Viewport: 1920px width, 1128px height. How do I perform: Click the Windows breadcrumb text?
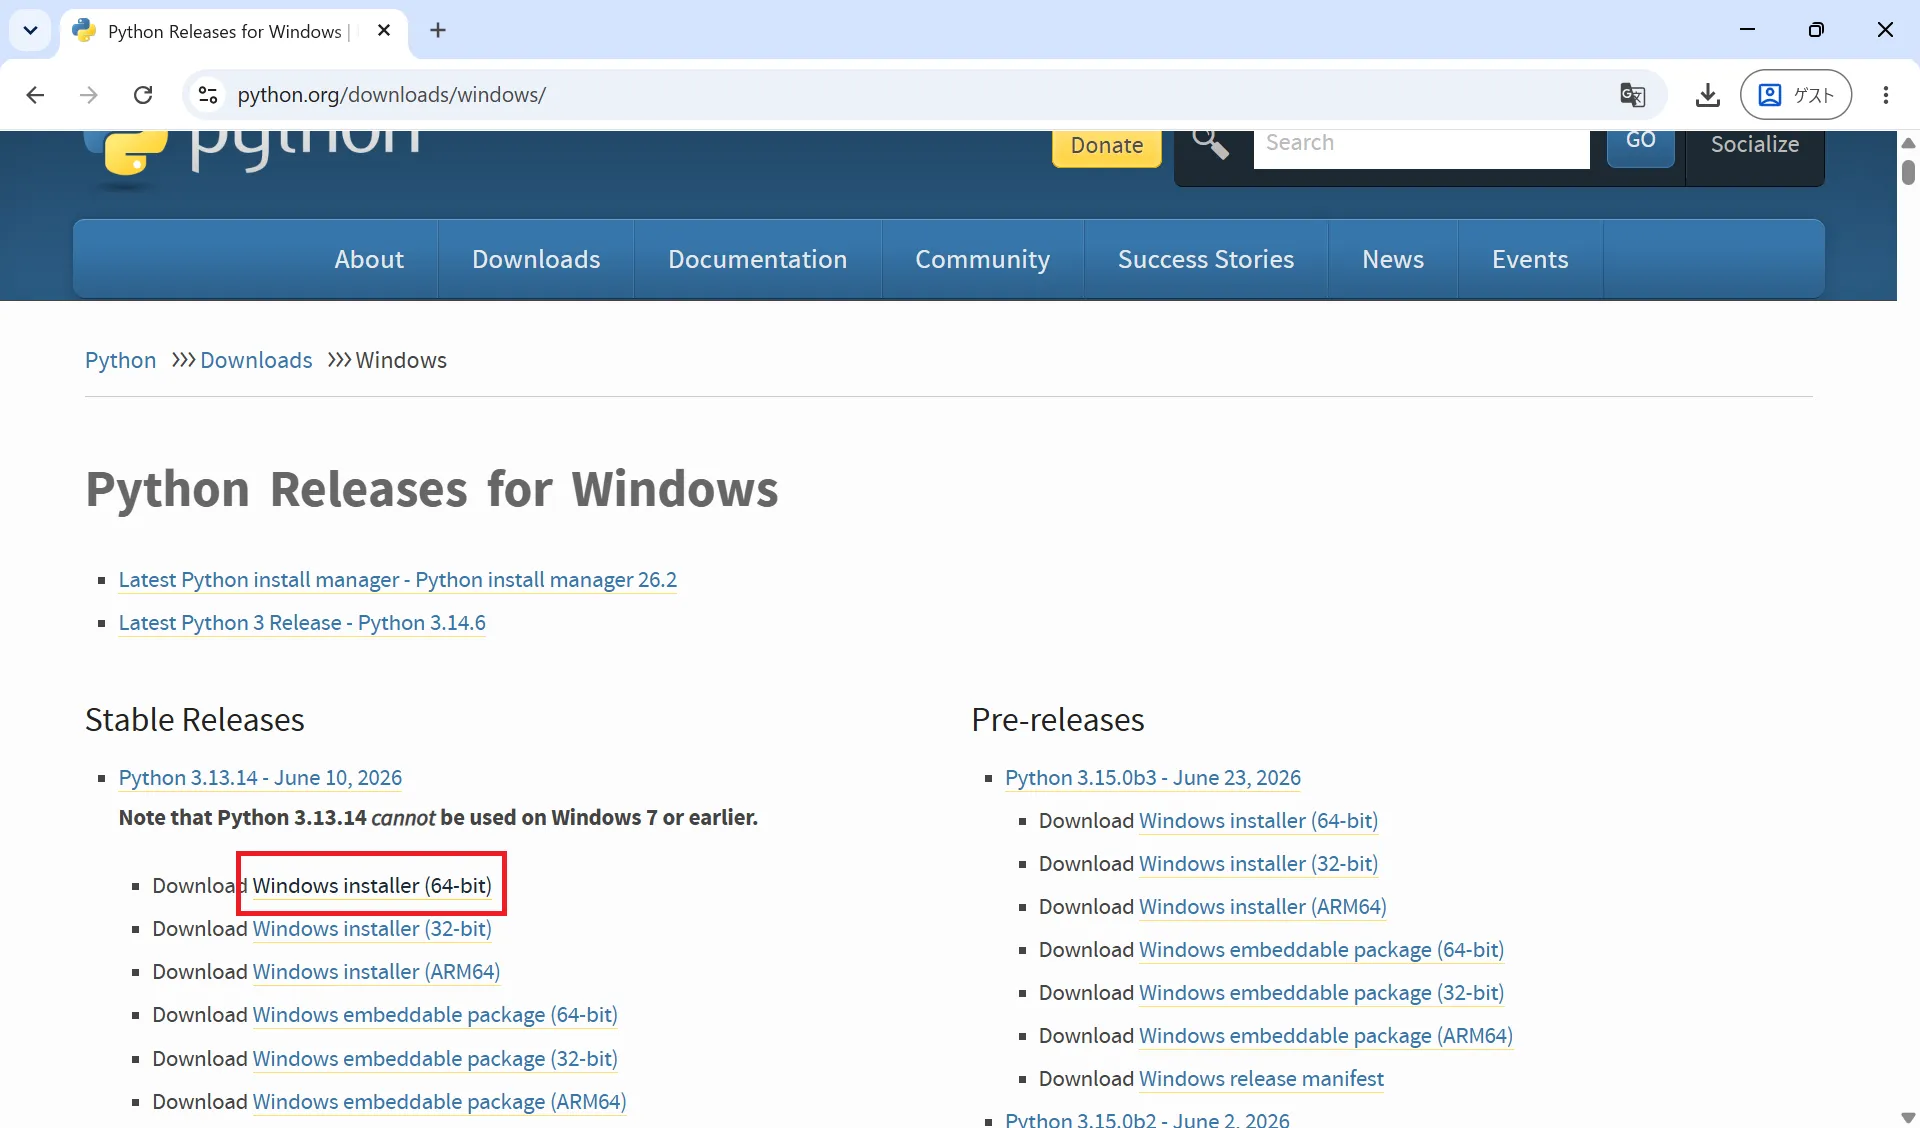(x=401, y=360)
